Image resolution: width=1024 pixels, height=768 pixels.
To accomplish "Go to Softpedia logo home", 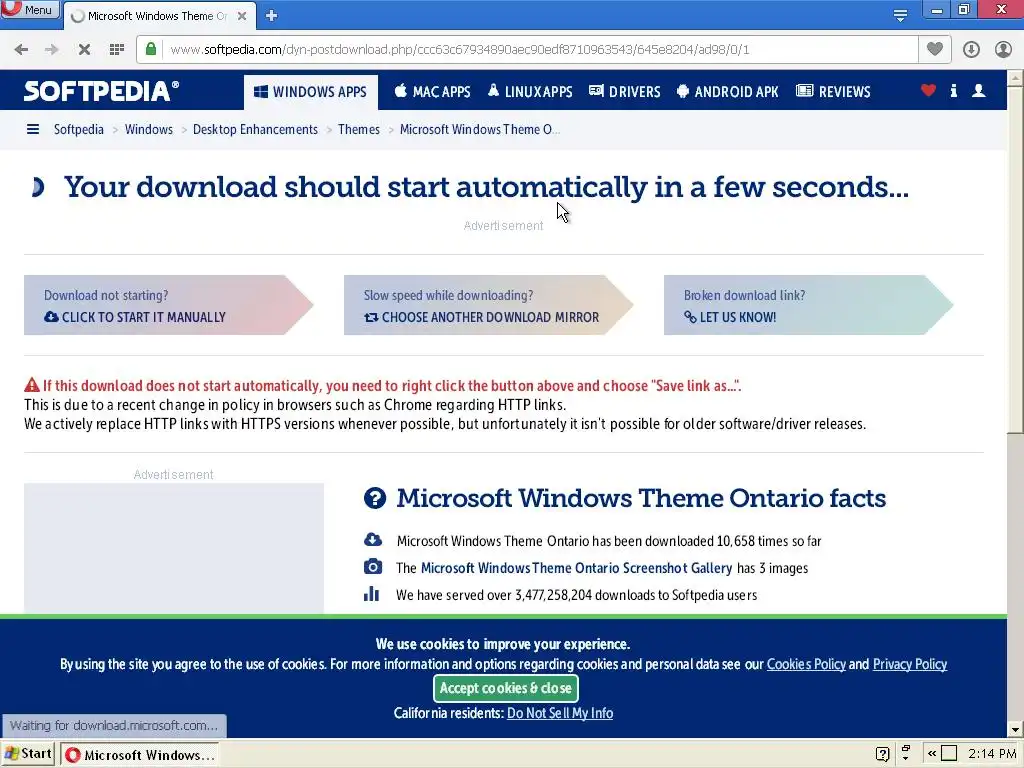I will coord(101,91).
